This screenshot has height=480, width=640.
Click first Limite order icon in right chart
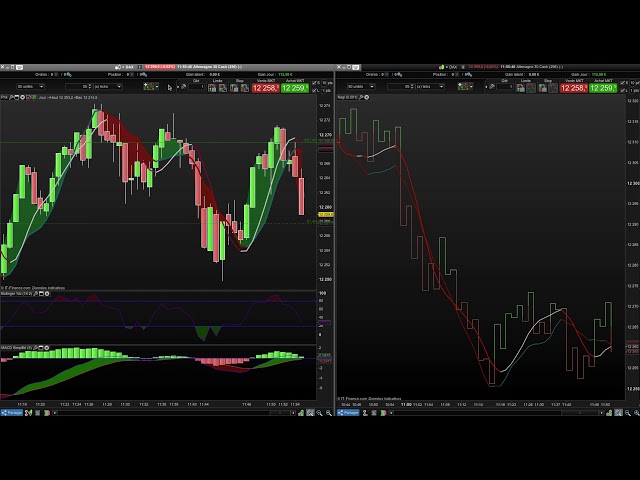tap(521, 88)
